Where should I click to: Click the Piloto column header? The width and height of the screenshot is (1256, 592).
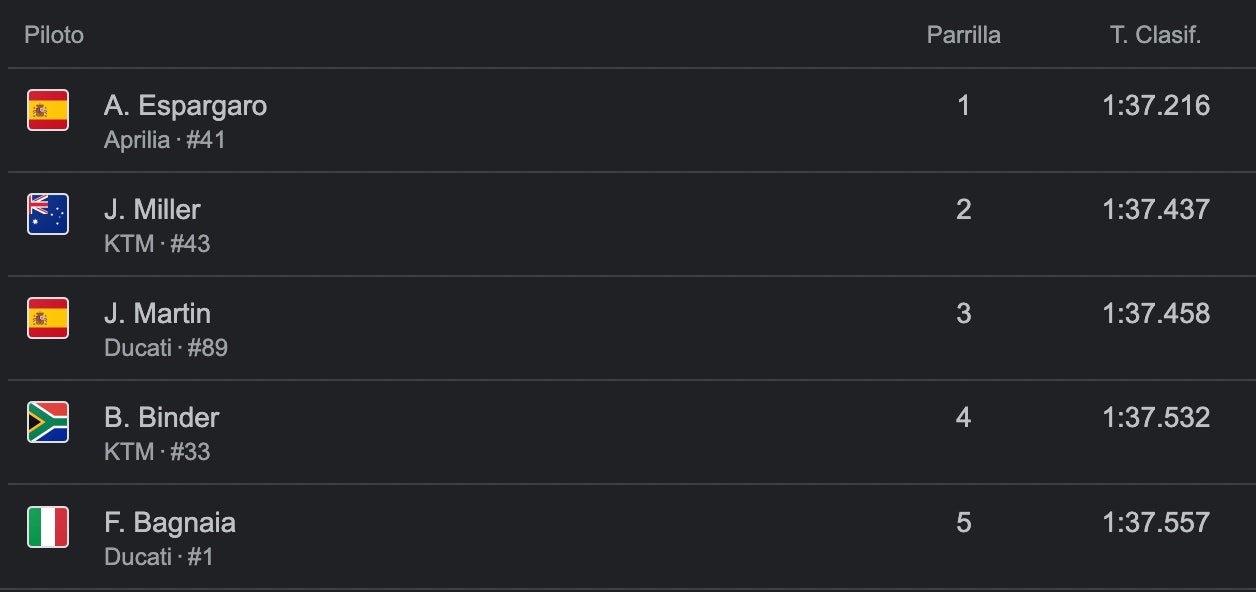(54, 35)
